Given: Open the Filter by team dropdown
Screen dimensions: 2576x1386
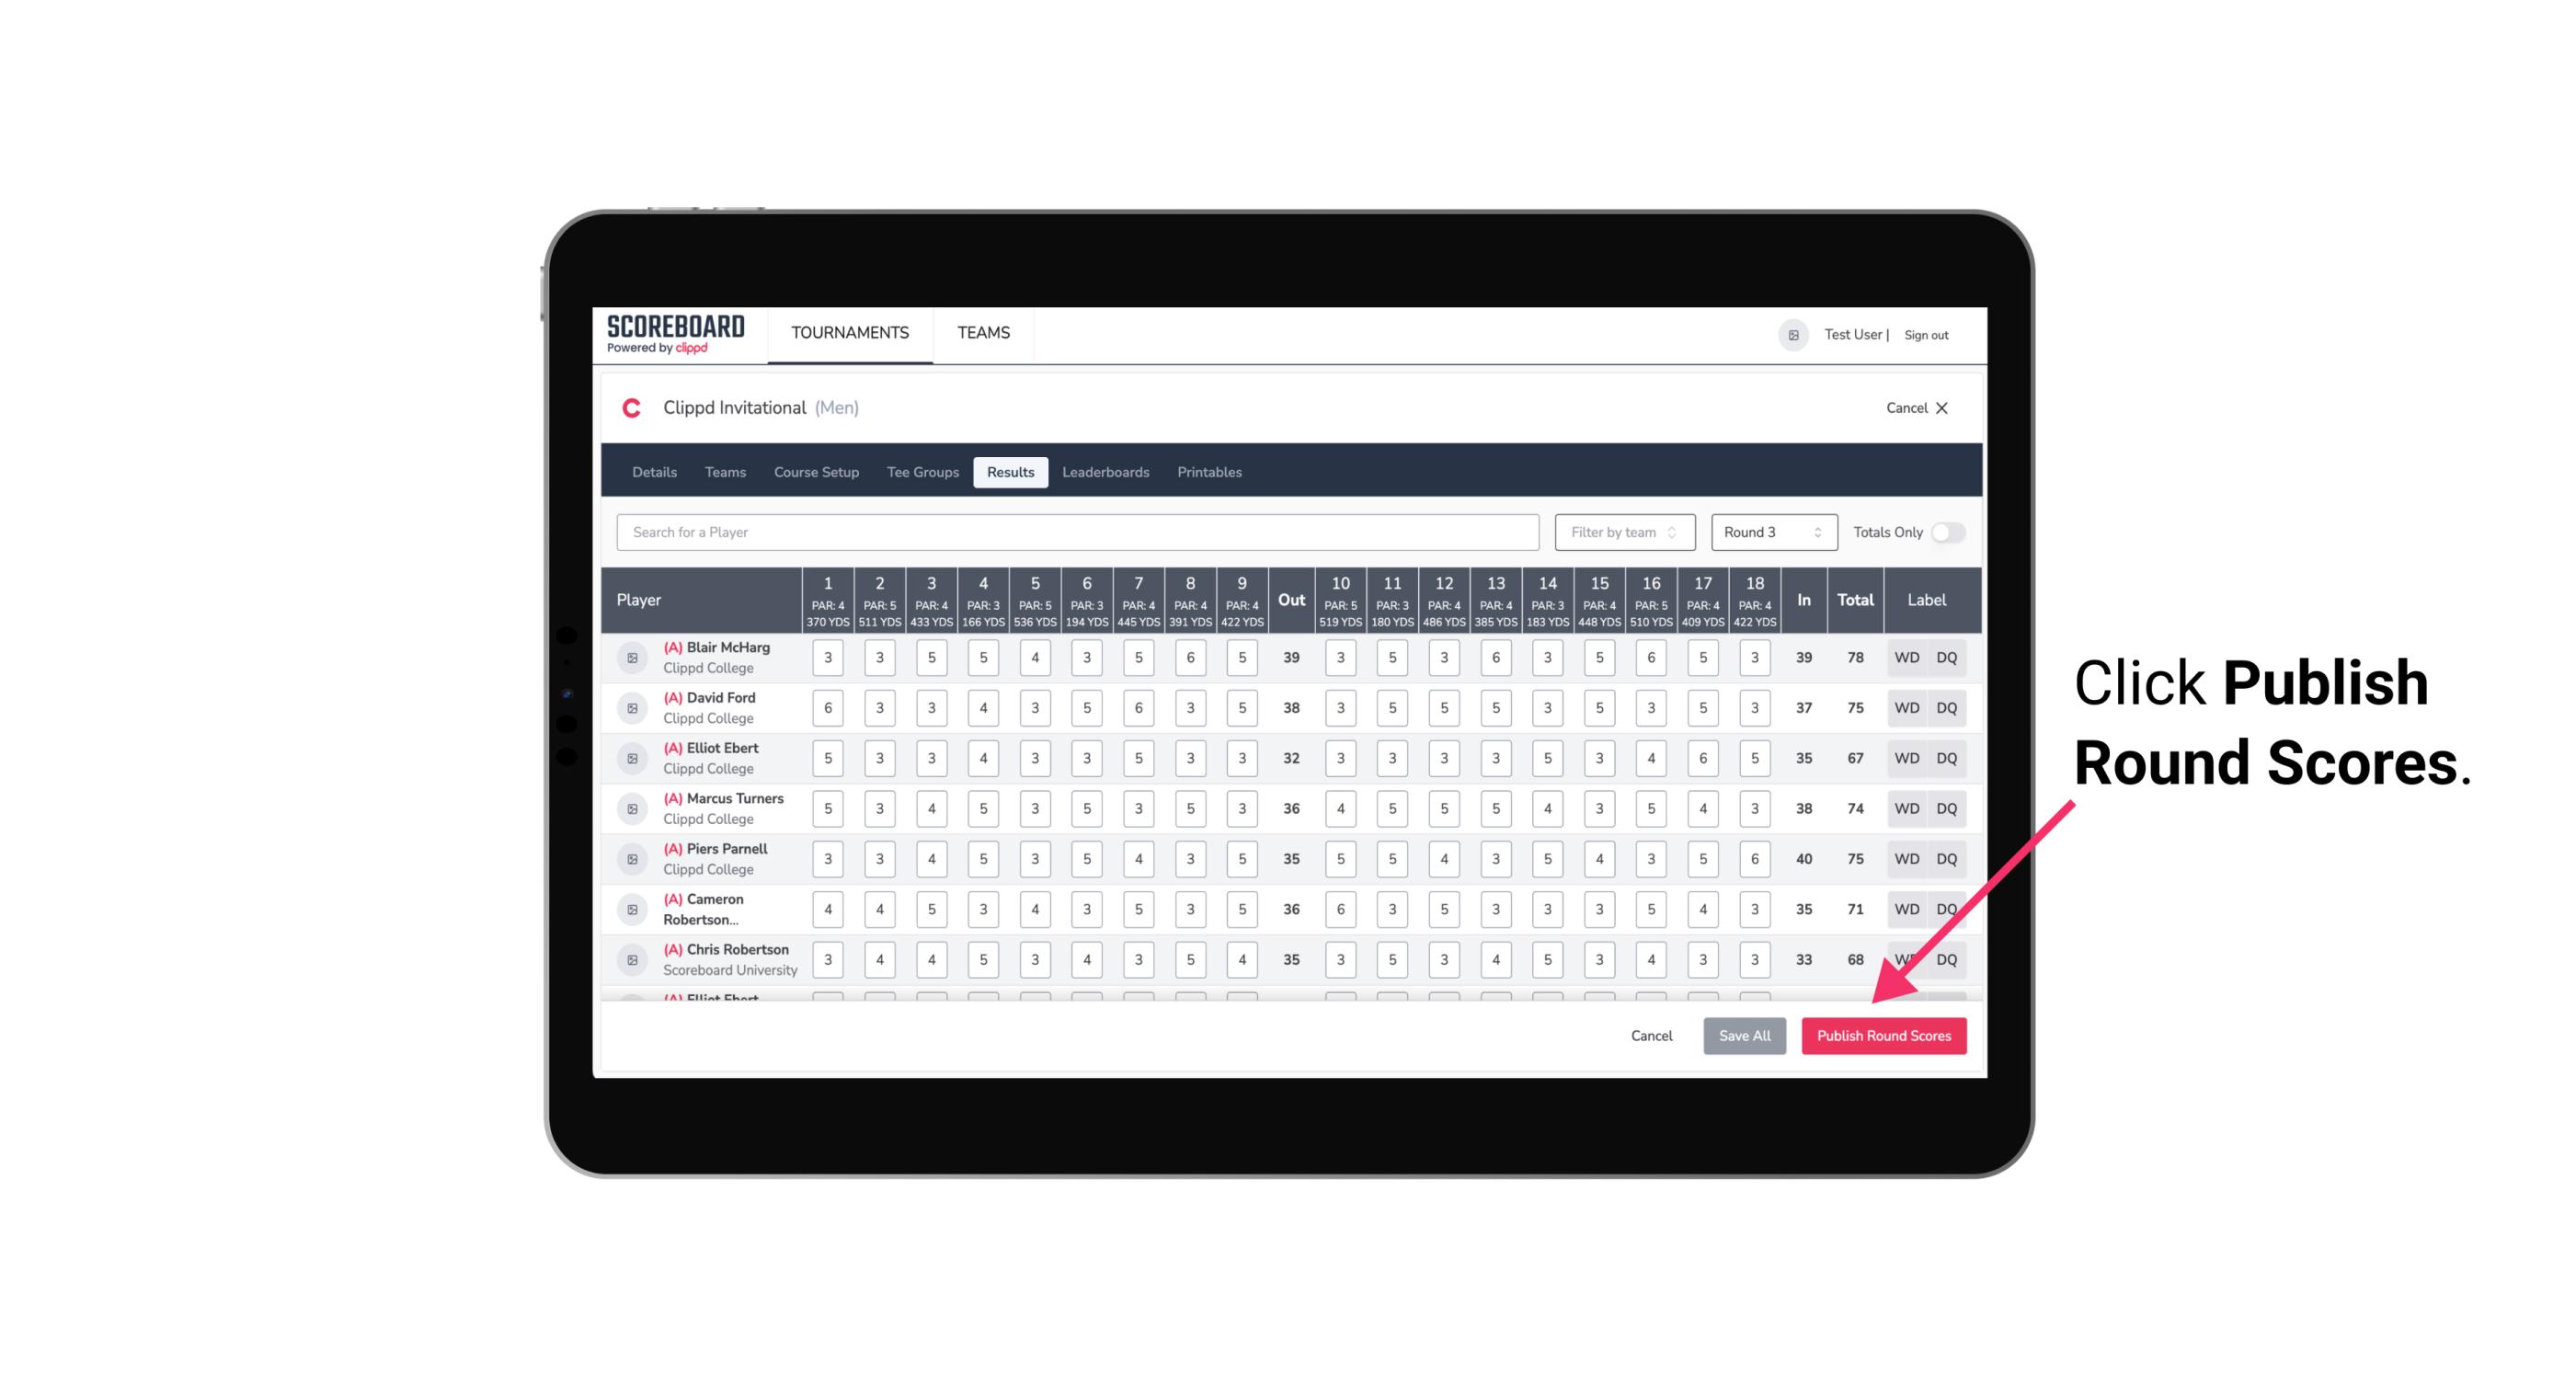Looking at the screenshot, I should (x=1624, y=533).
